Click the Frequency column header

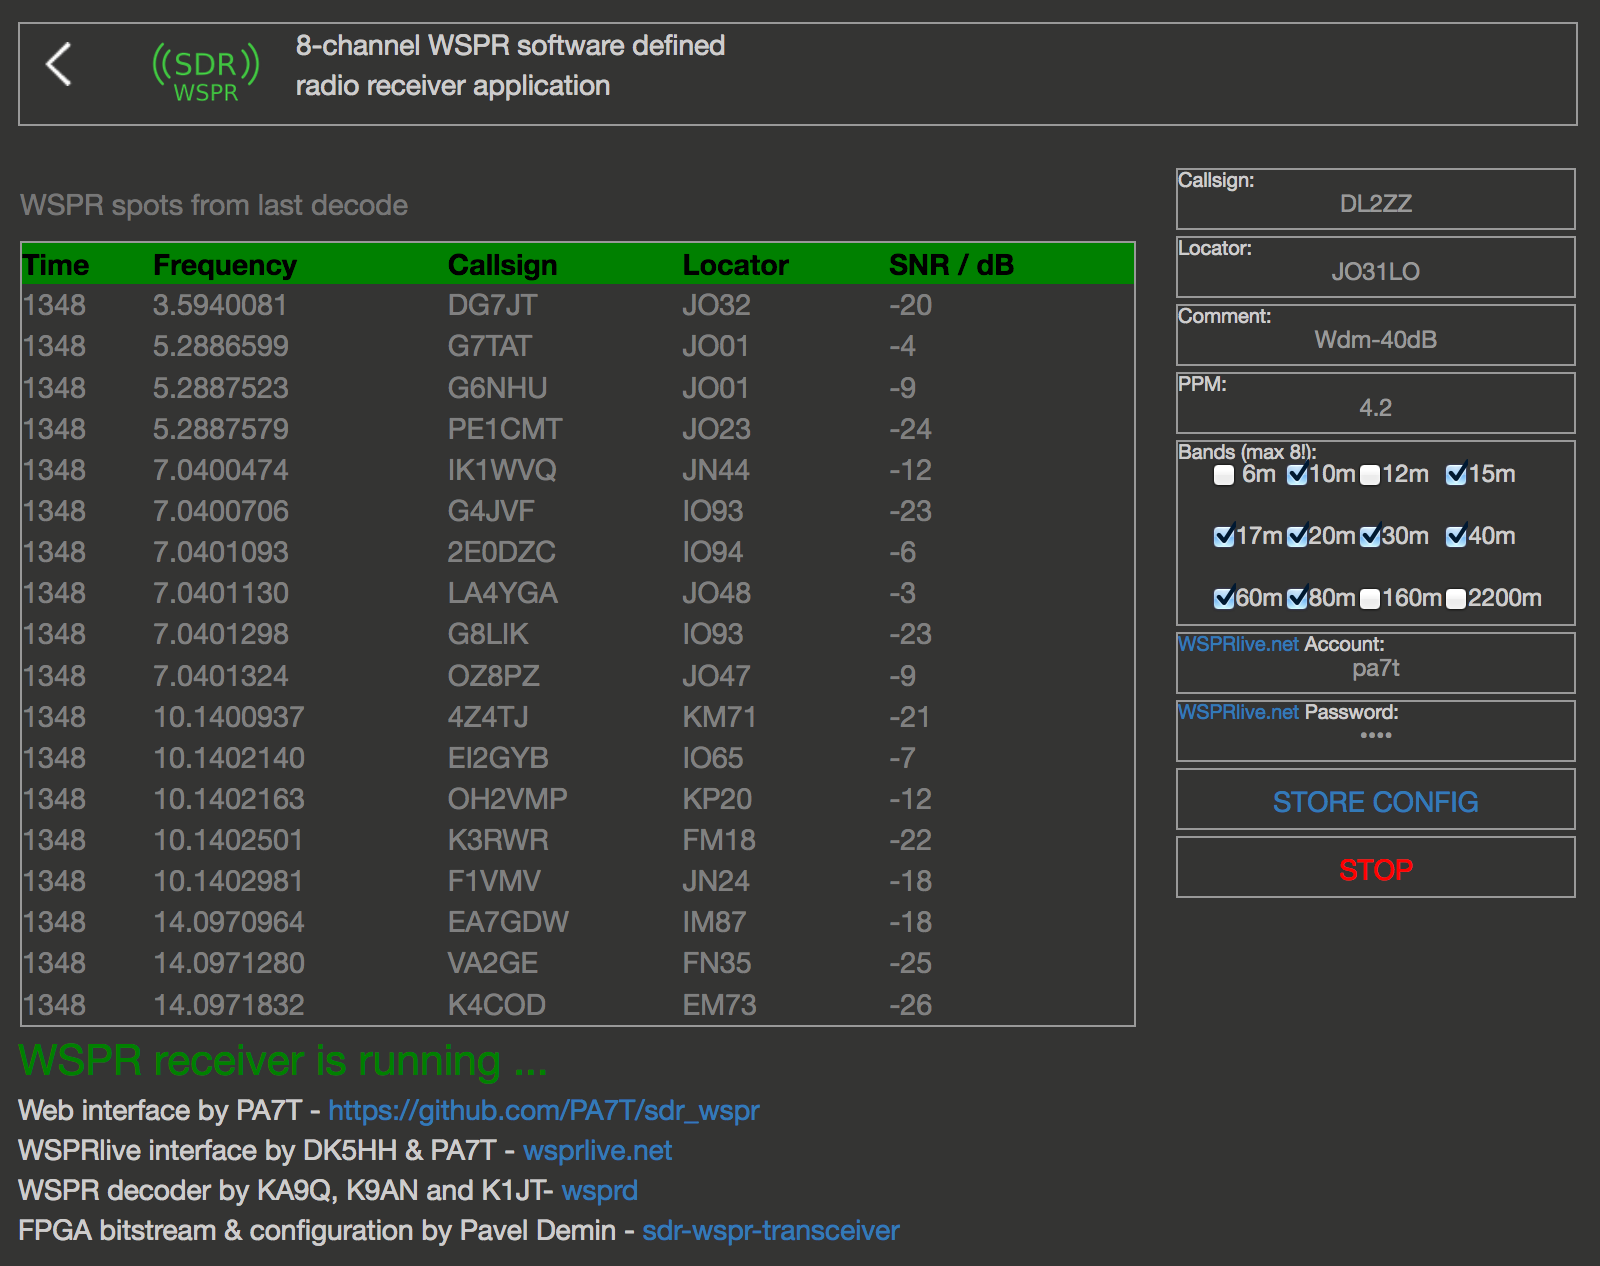(x=225, y=265)
